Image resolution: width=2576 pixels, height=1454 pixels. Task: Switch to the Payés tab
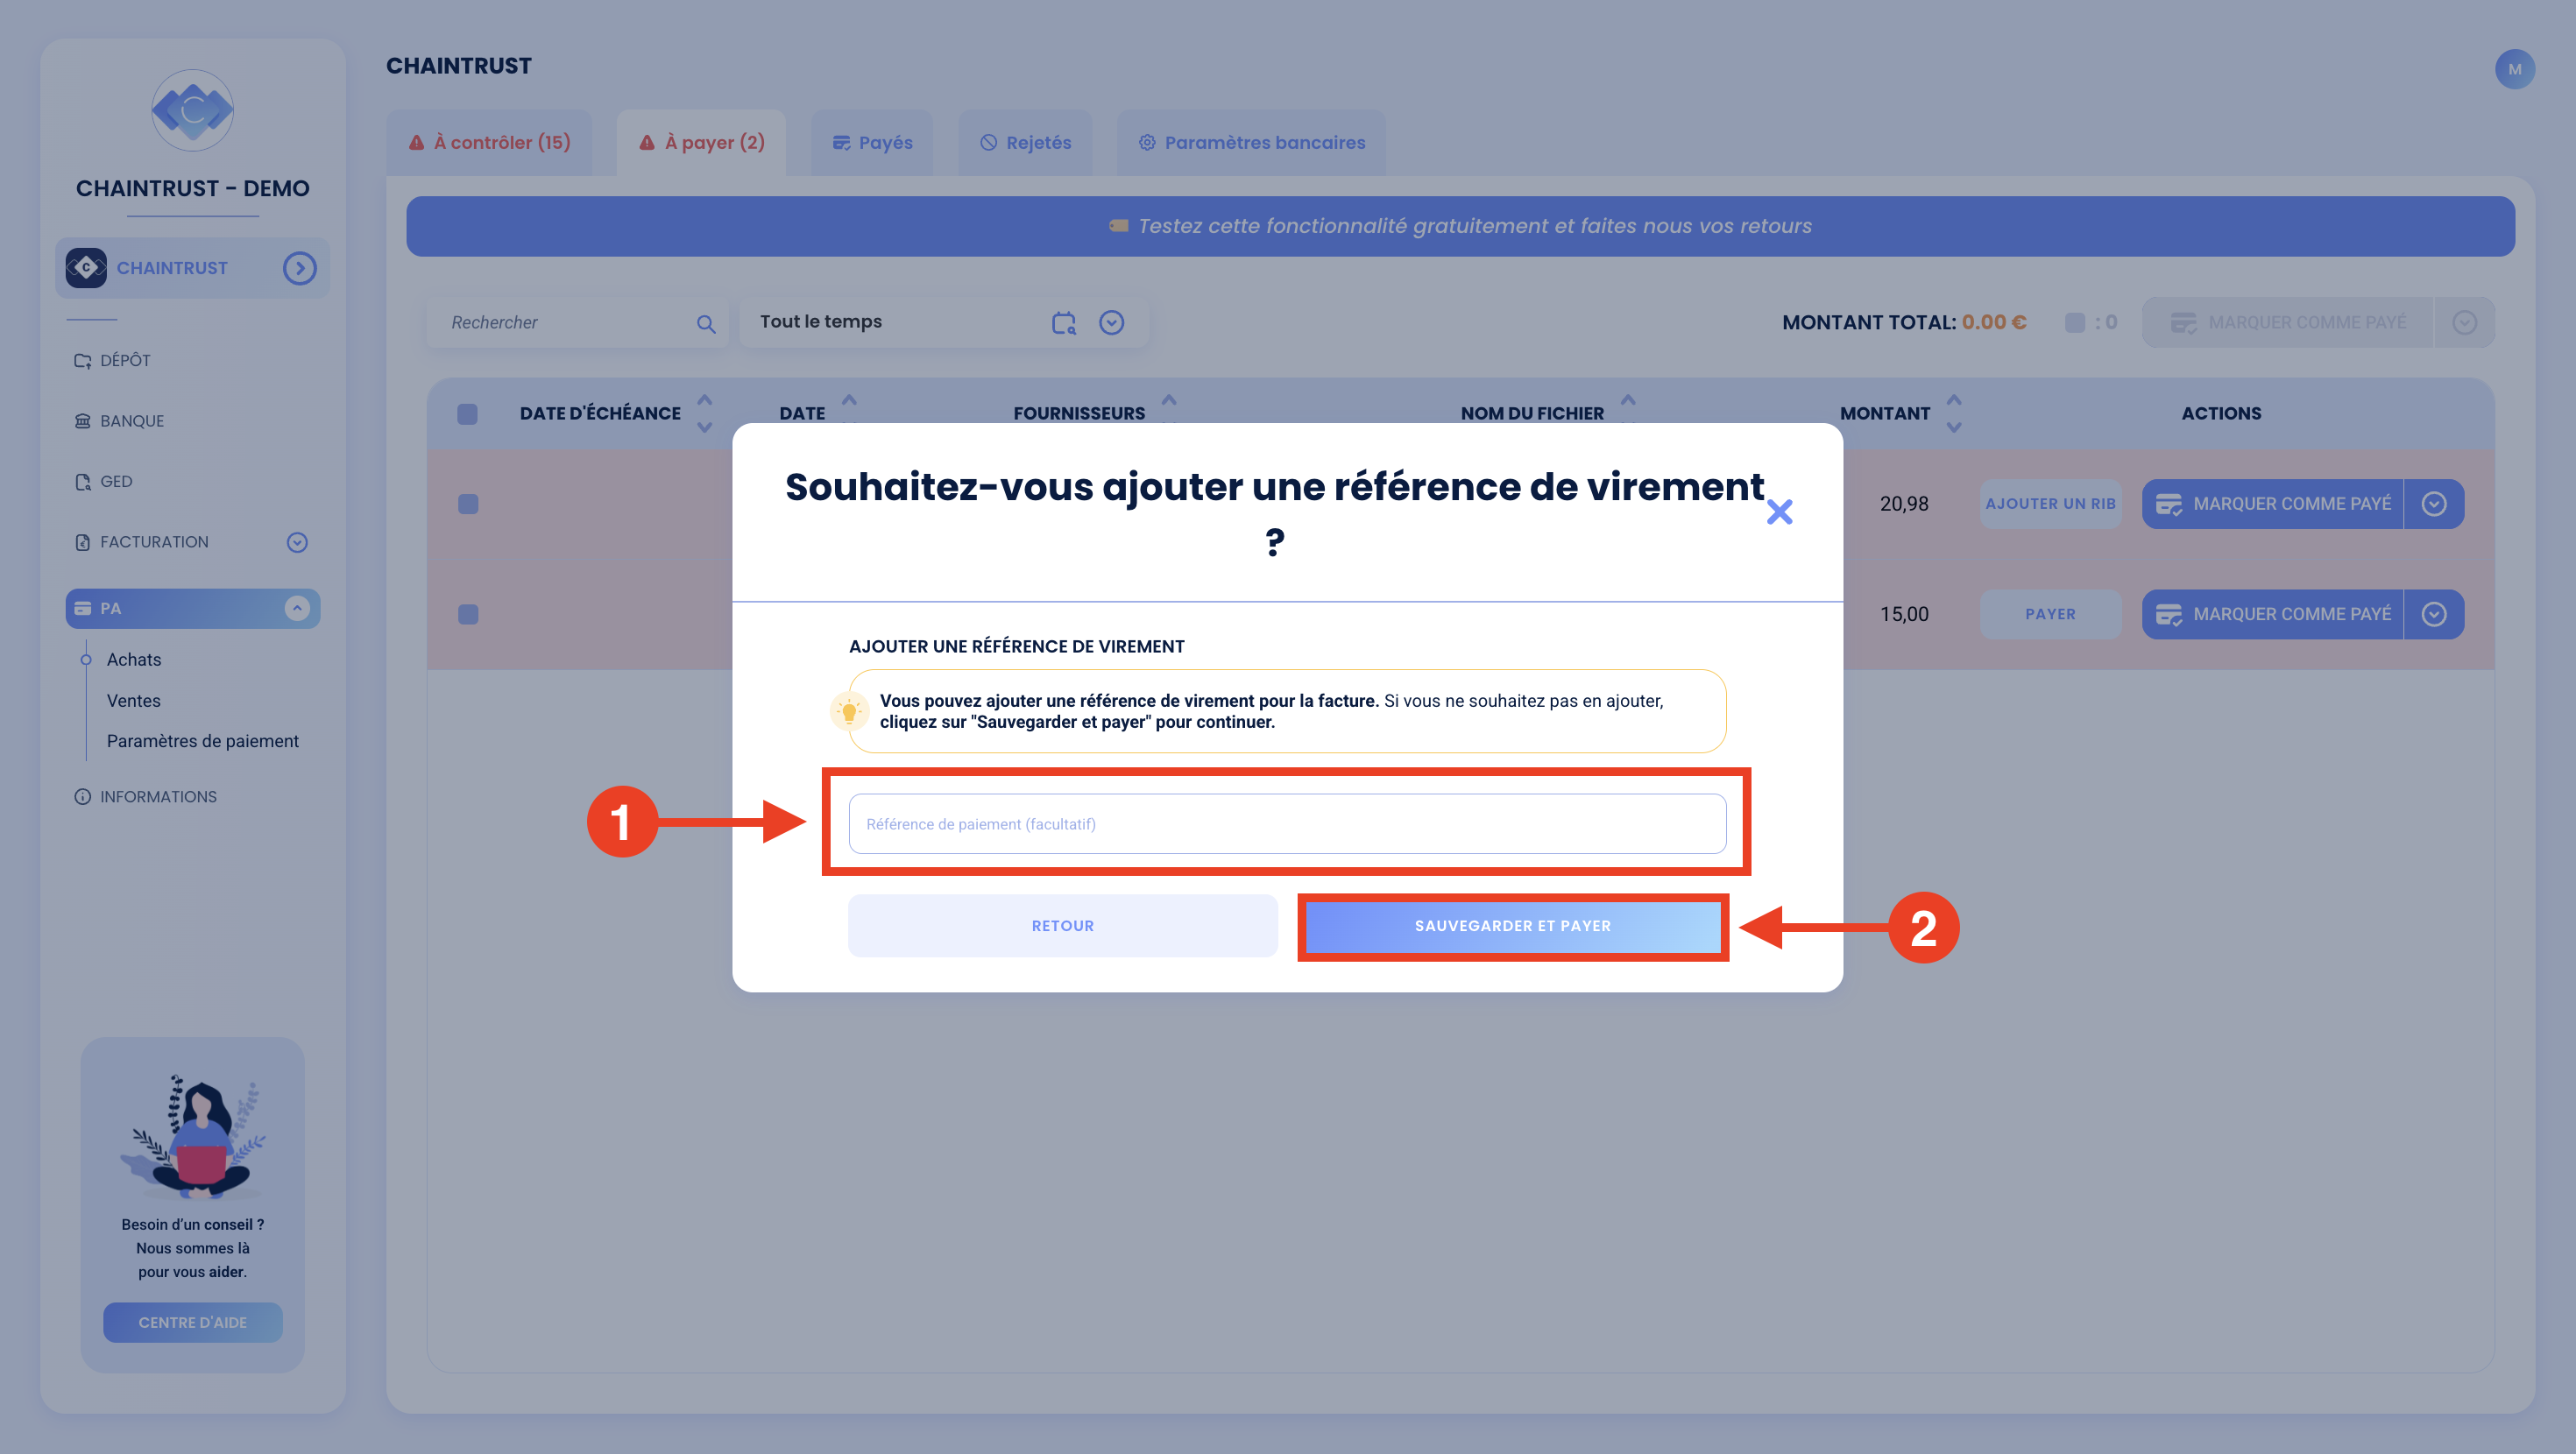tap(872, 143)
